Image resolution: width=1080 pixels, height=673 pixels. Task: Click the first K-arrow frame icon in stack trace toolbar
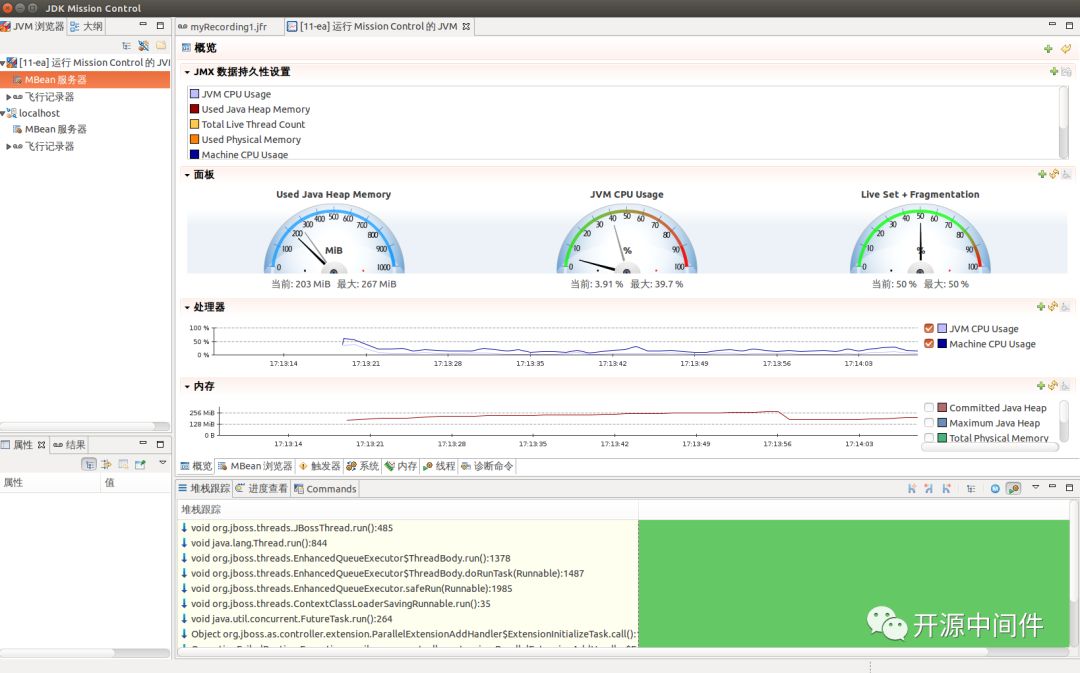click(x=912, y=489)
